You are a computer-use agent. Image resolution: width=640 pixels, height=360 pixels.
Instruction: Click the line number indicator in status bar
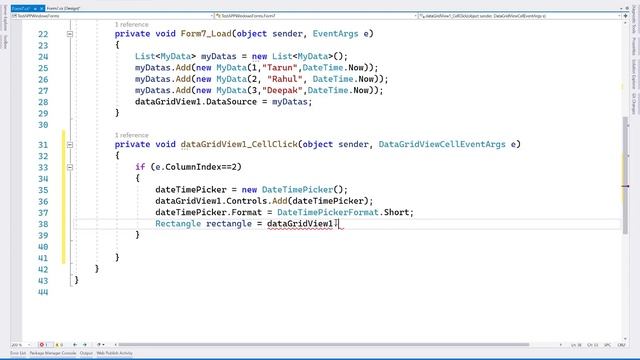[x=576, y=345]
